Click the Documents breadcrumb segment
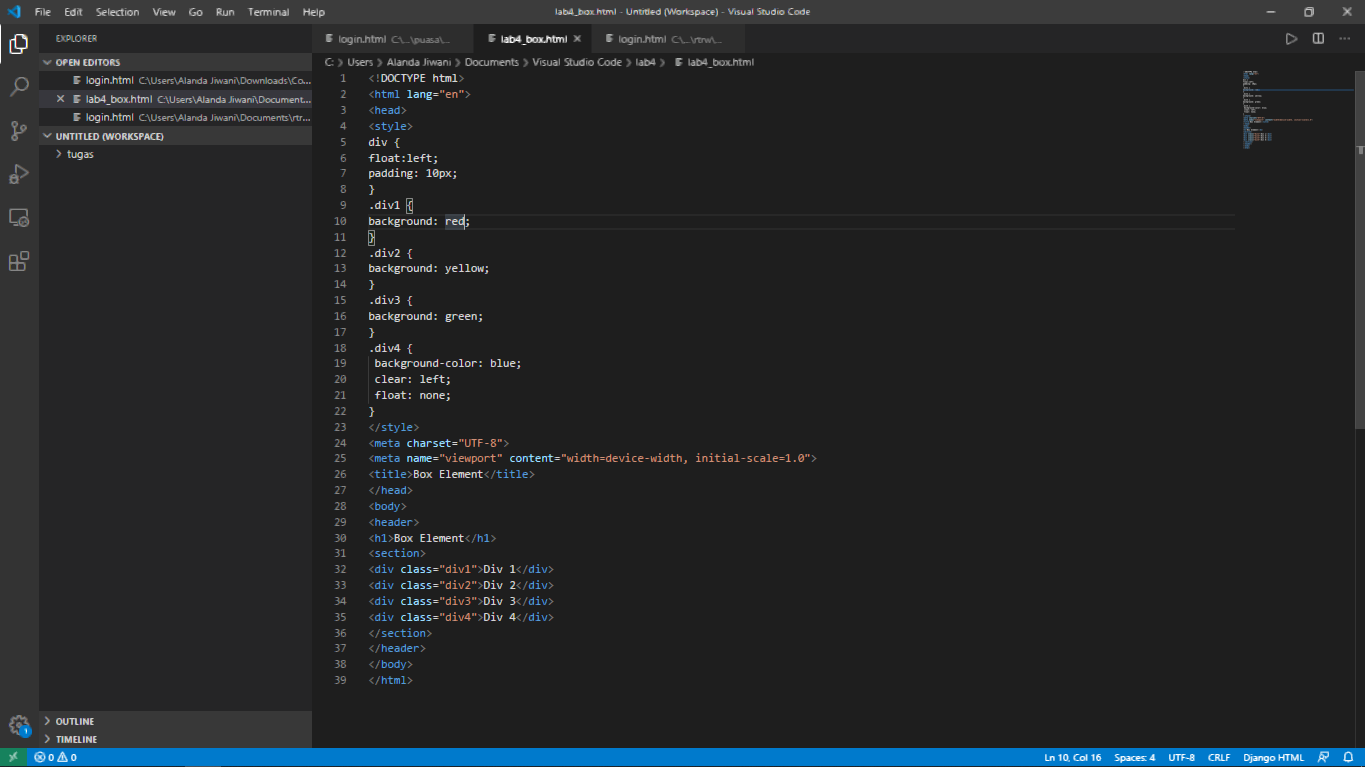 (x=492, y=62)
